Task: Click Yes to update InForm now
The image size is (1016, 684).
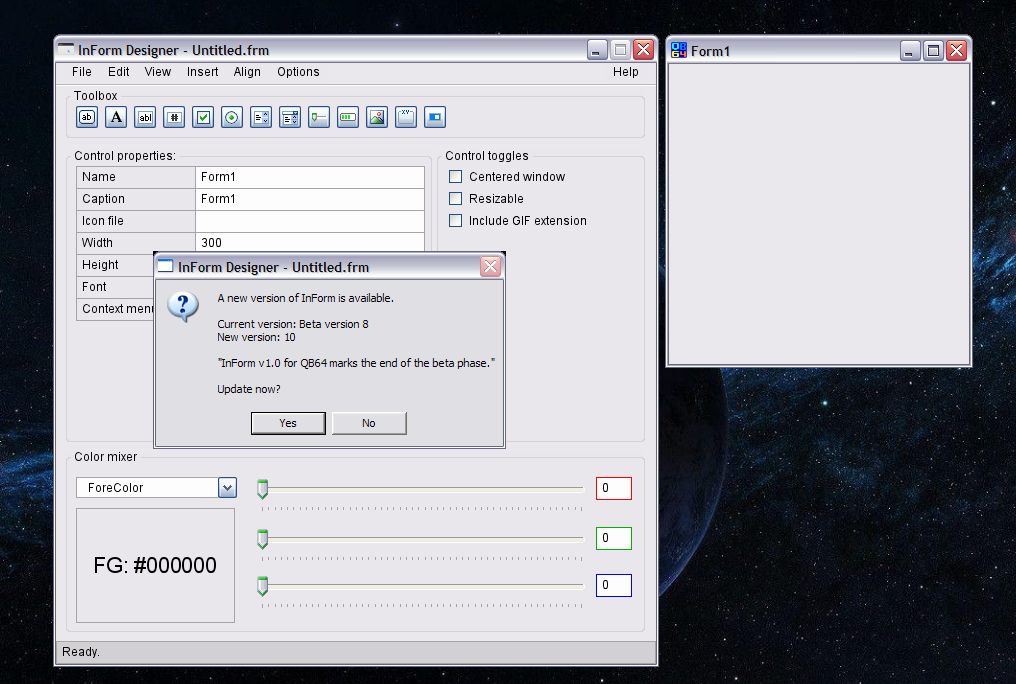Action: coord(288,423)
